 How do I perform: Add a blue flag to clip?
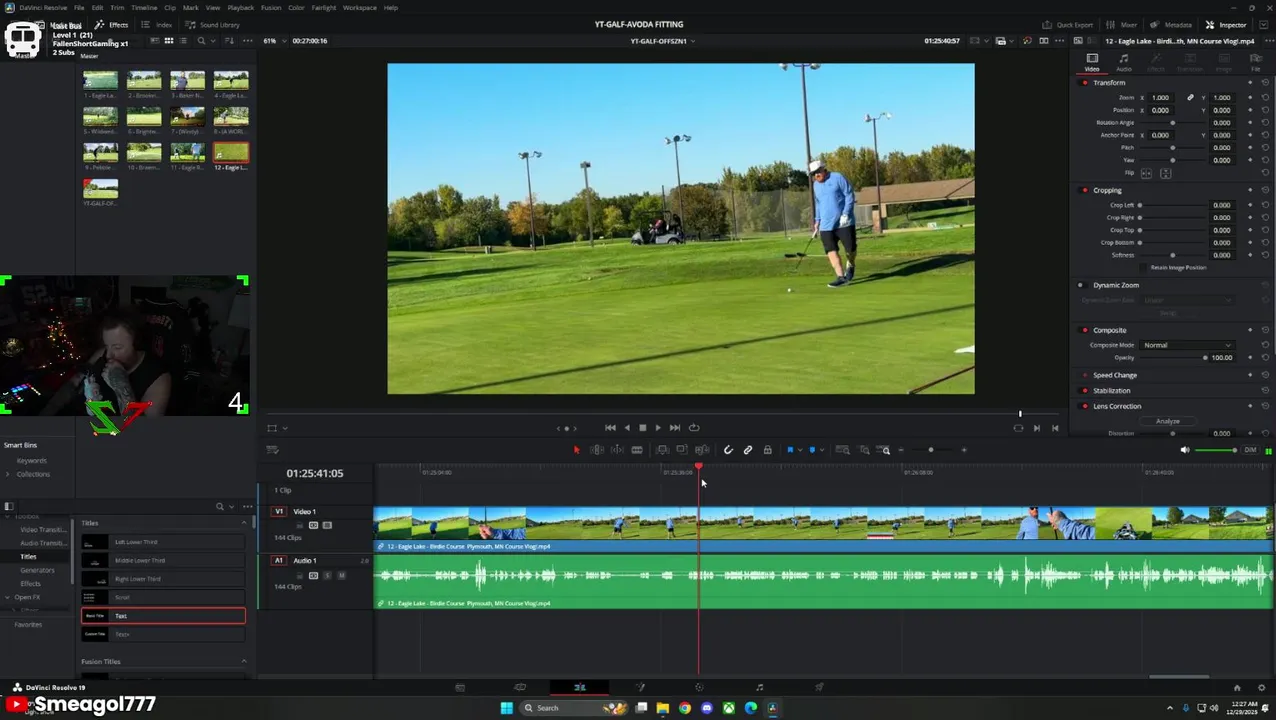(x=790, y=450)
